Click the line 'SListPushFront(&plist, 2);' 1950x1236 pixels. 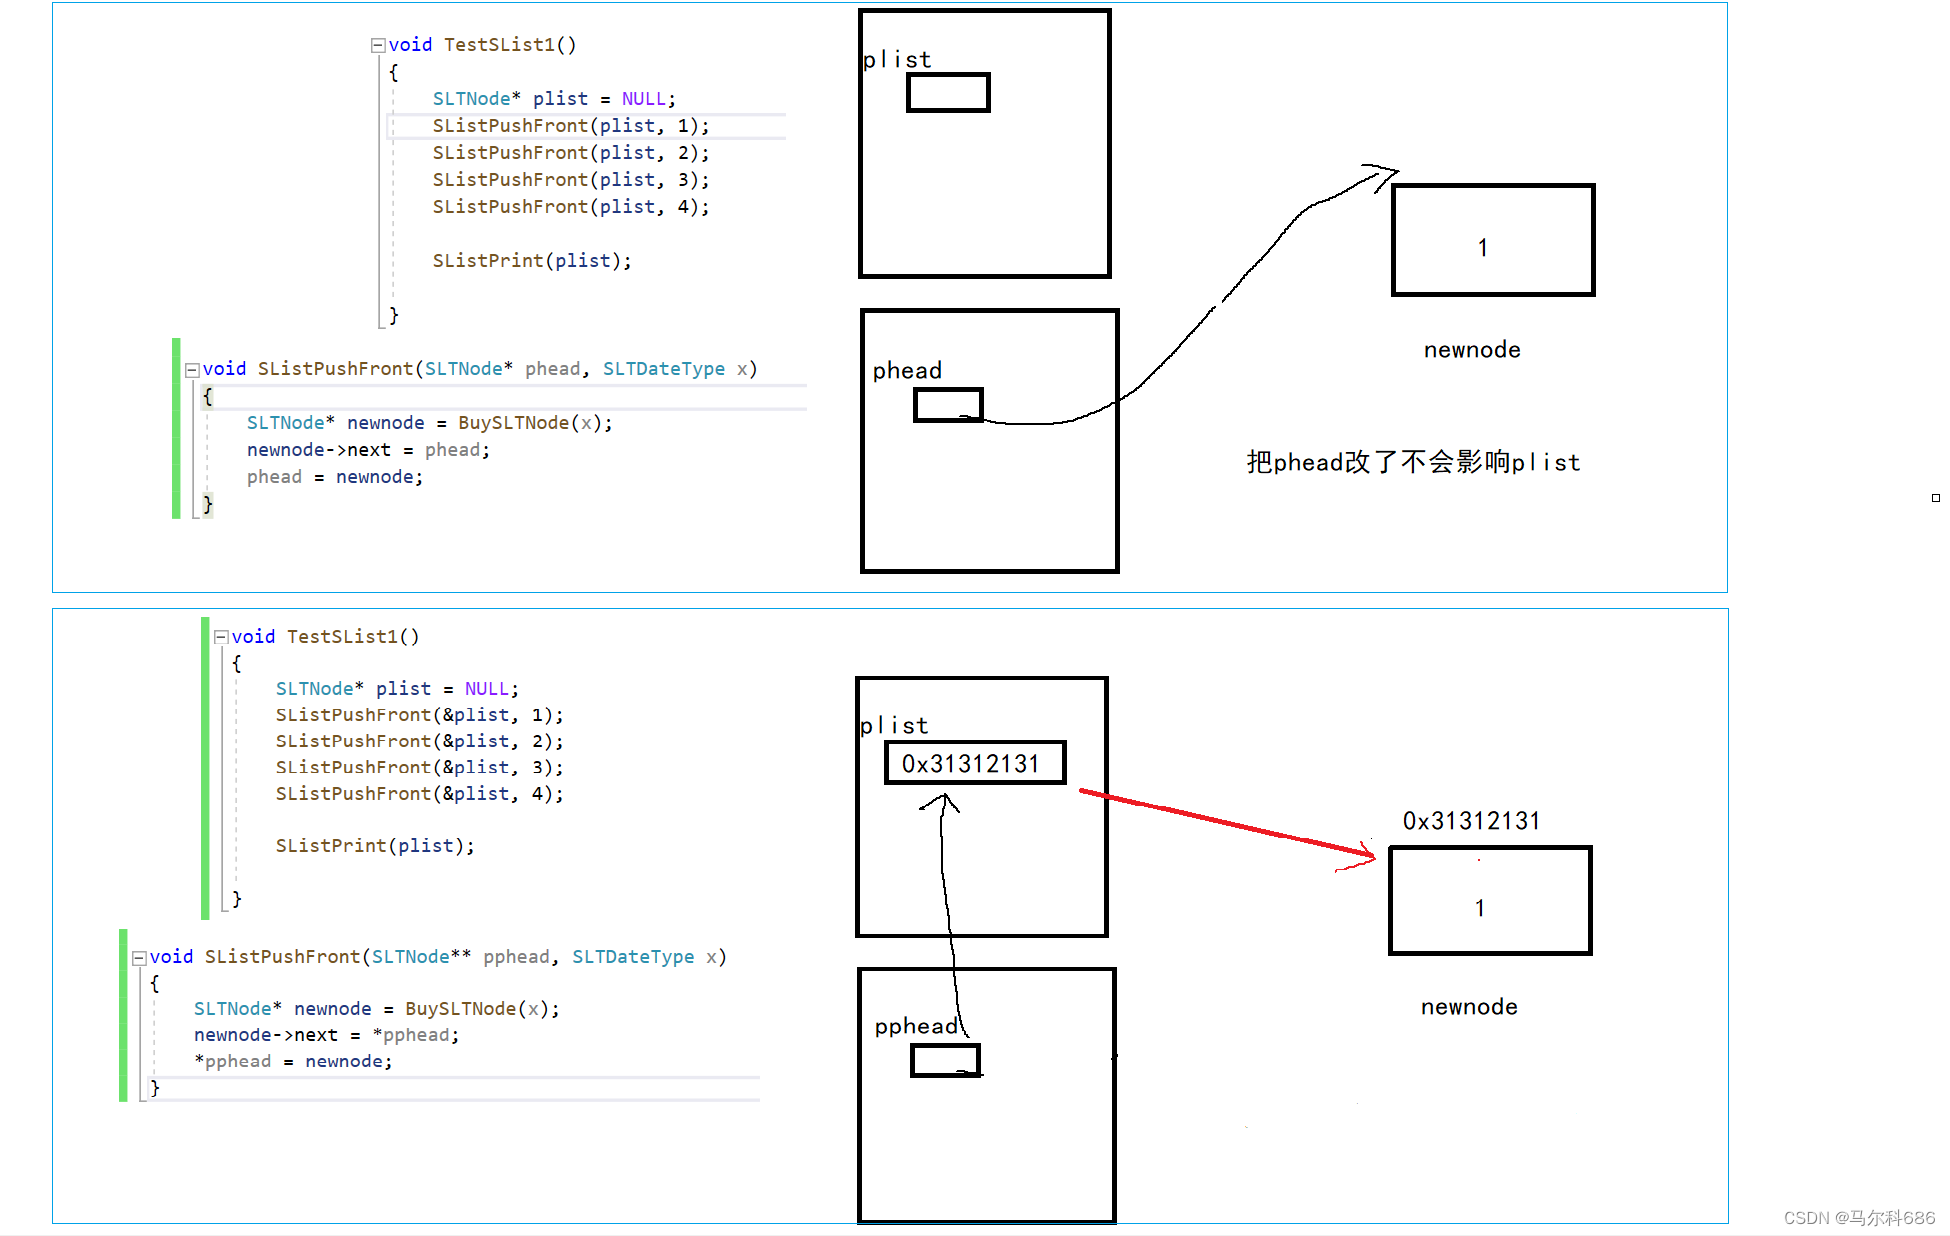click(420, 741)
